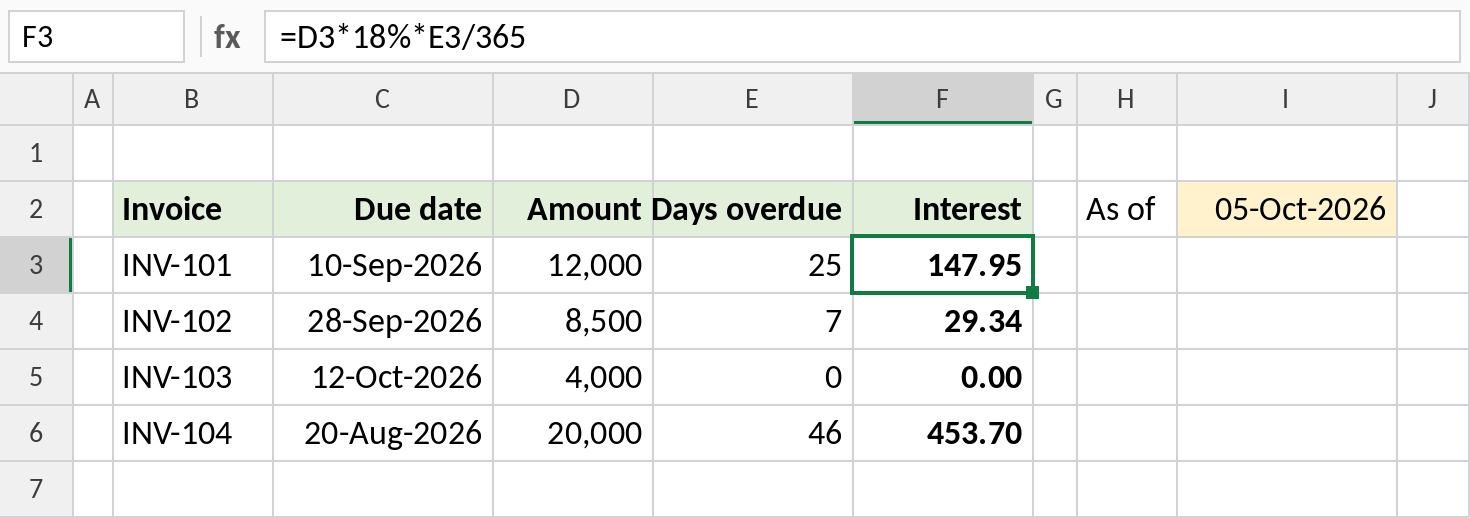This screenshot has height=518, width=1470.
Task: Click cell INV-103
Action: coord(193,377)
